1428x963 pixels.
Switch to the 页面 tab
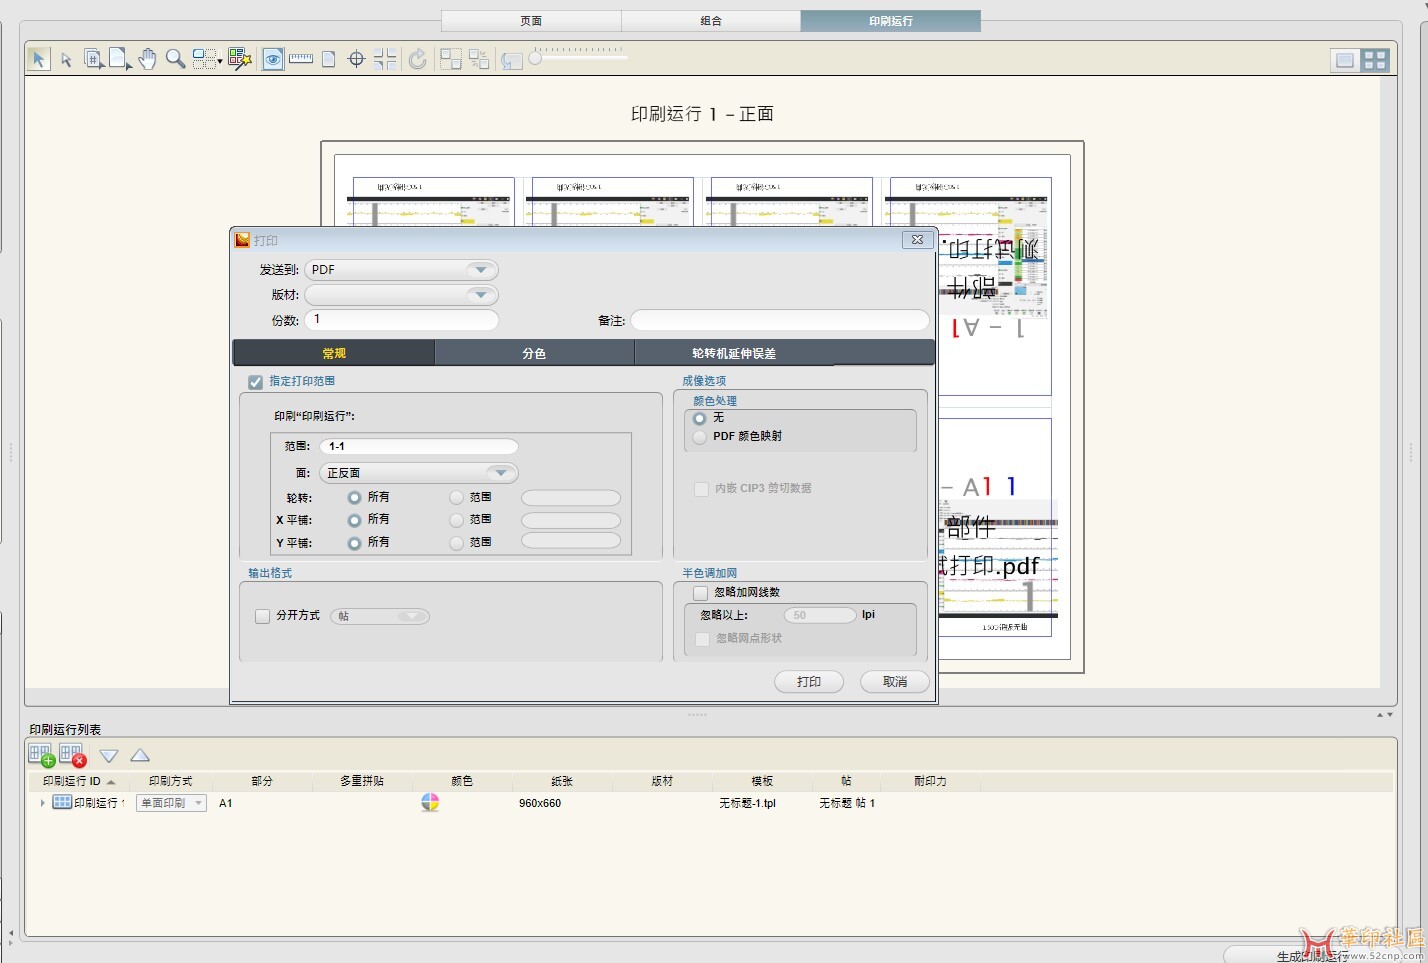(531, 21)
